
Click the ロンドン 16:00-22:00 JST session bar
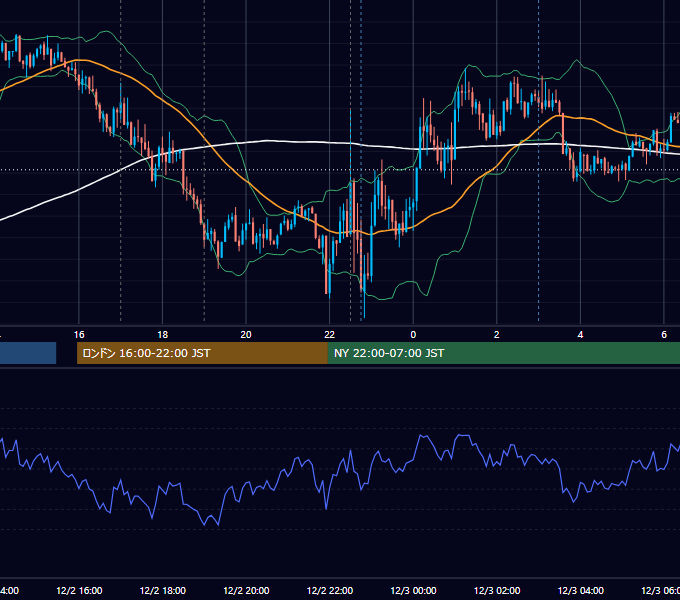pos(202,353)
